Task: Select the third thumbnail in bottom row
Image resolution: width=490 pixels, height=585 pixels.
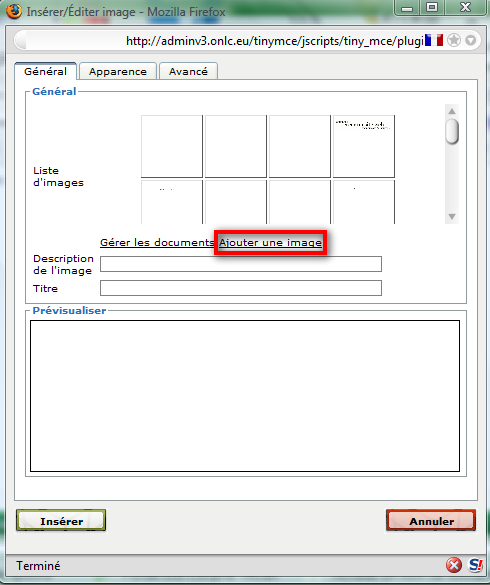Action: (300, 202)
